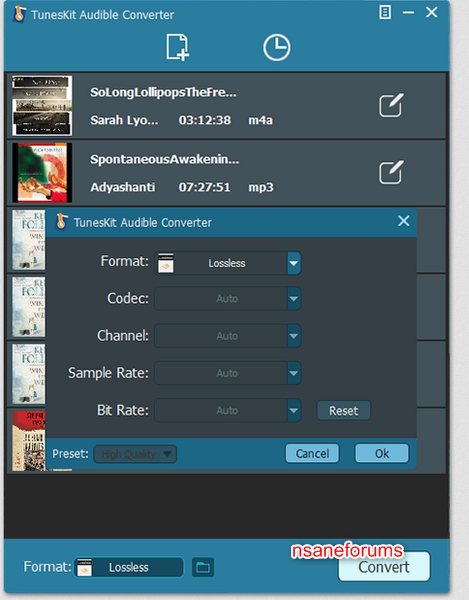Image resolution: width=469 pixels, height=600 pixels.
Task: Click the title SoLongLollipopsTheFre...
Action: tap(163, 92)
